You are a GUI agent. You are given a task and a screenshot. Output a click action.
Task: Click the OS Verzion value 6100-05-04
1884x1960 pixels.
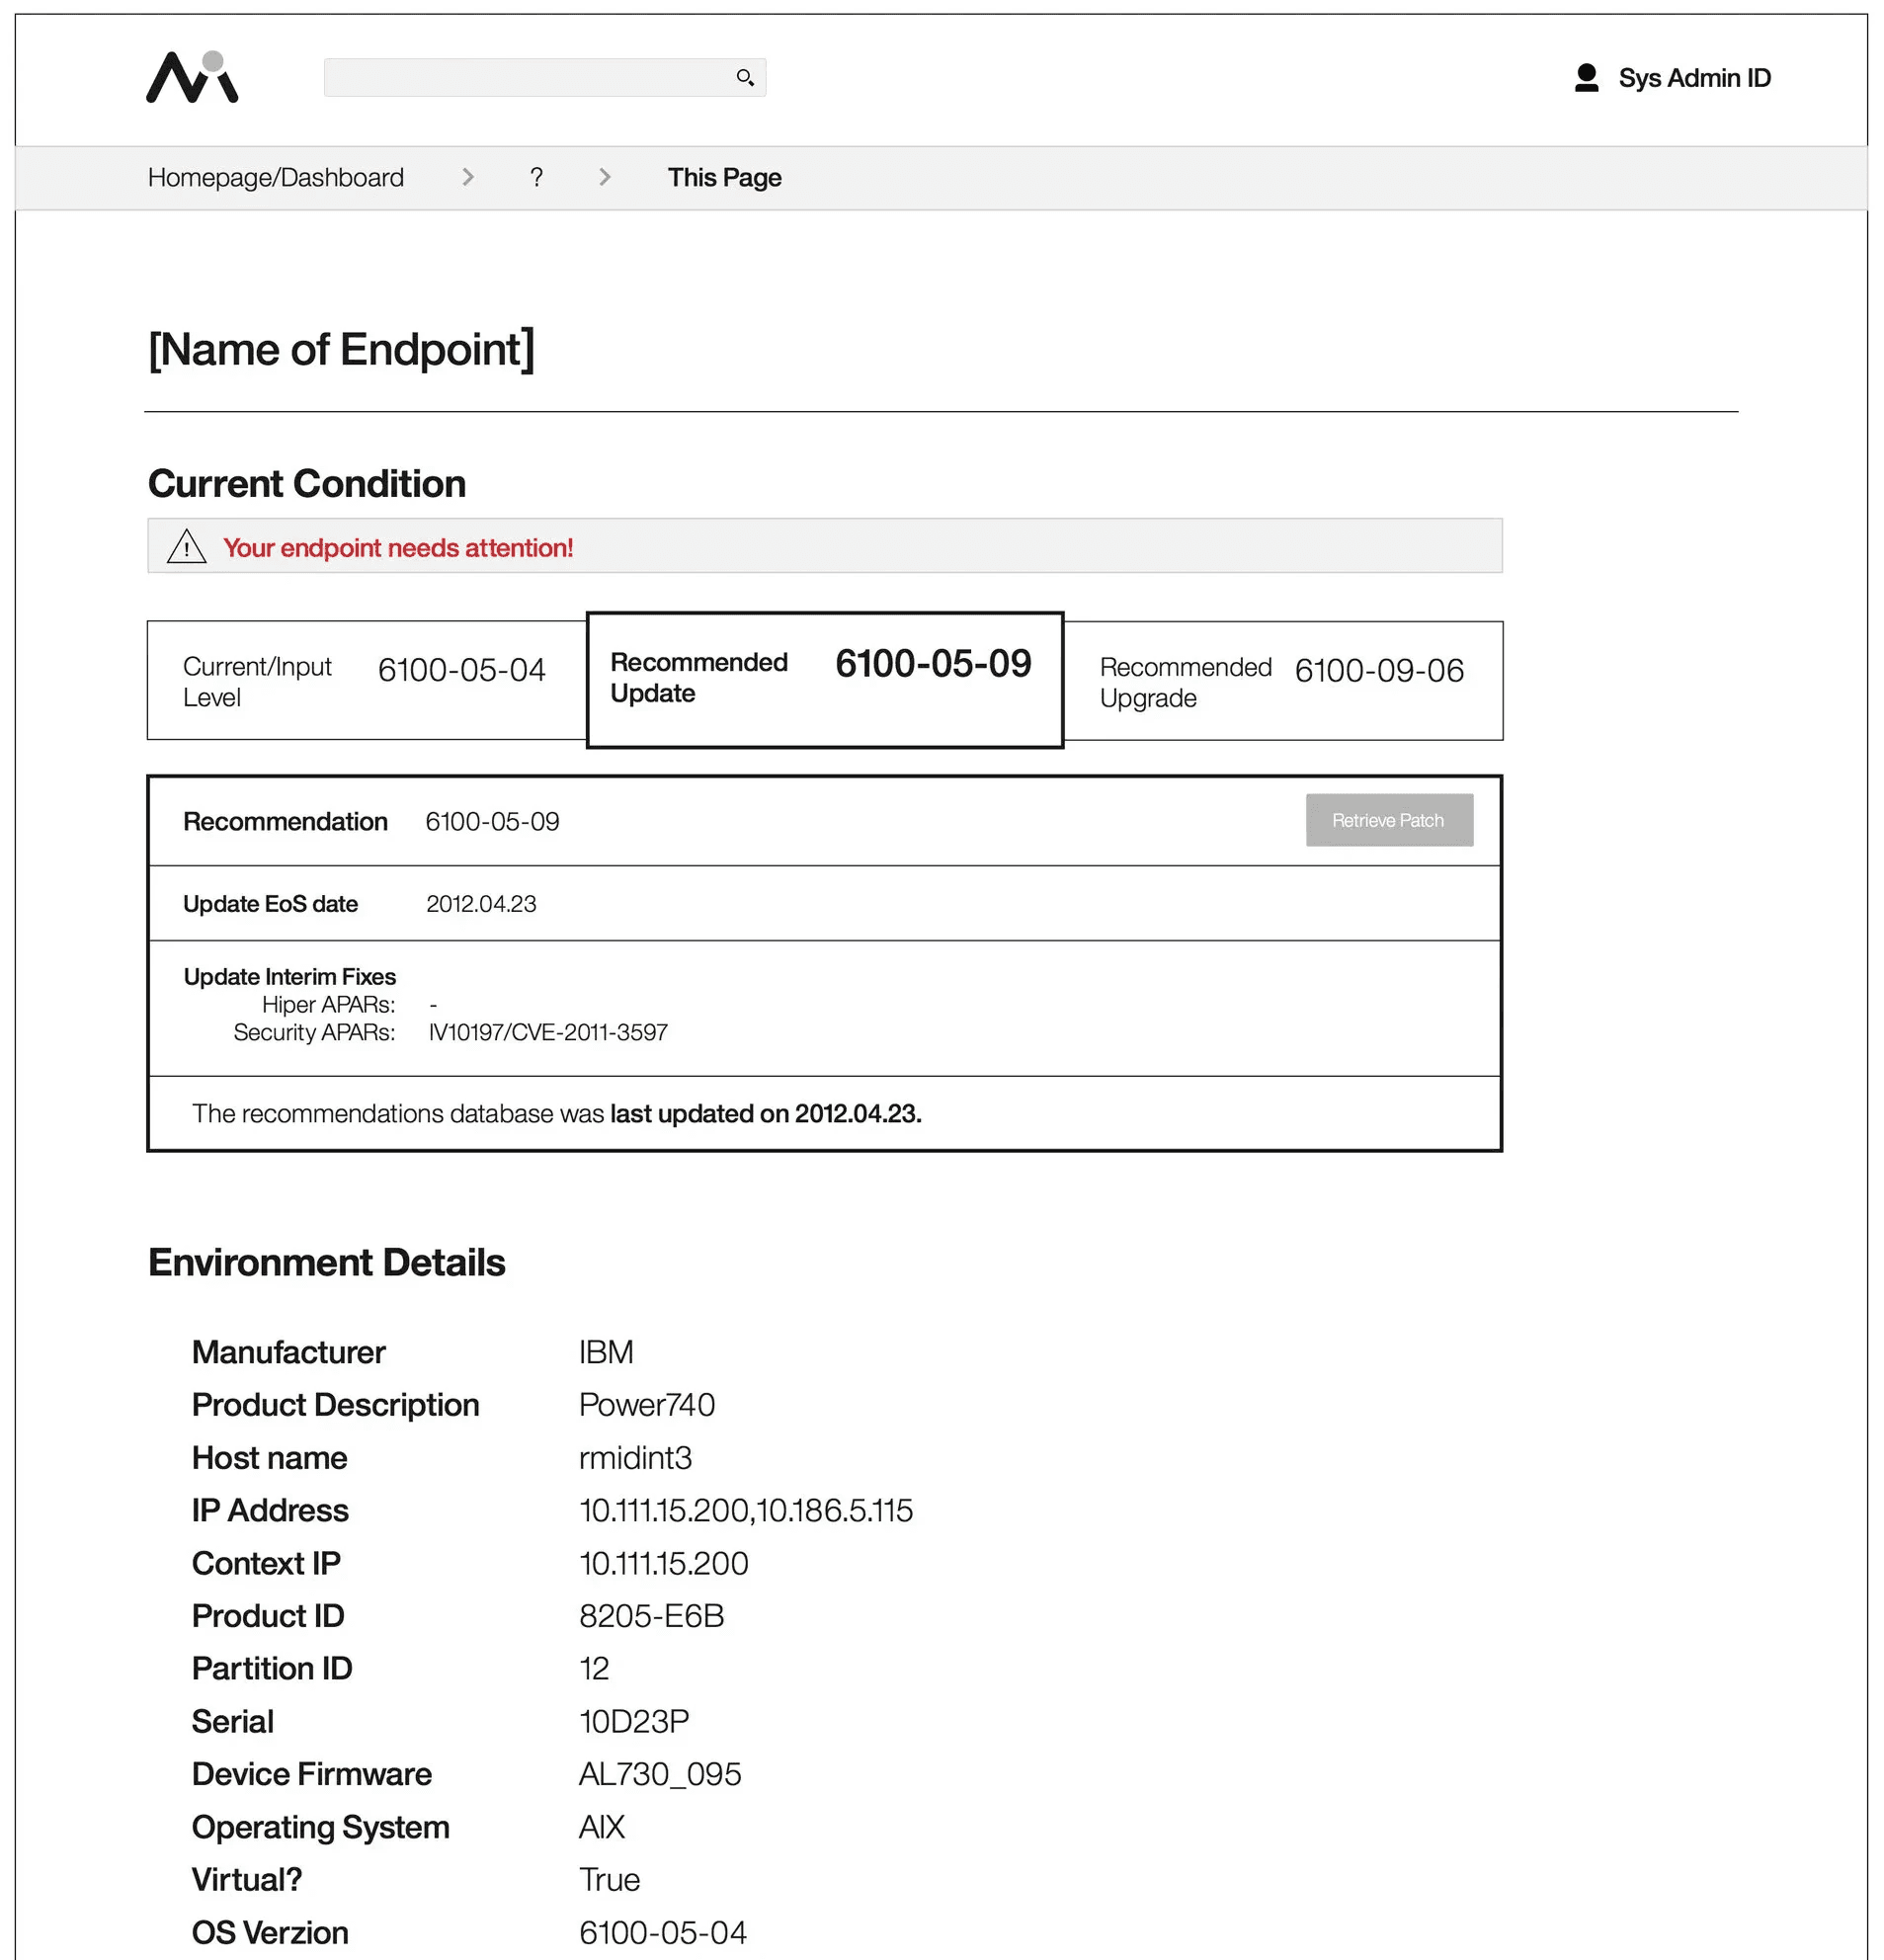663,1933
